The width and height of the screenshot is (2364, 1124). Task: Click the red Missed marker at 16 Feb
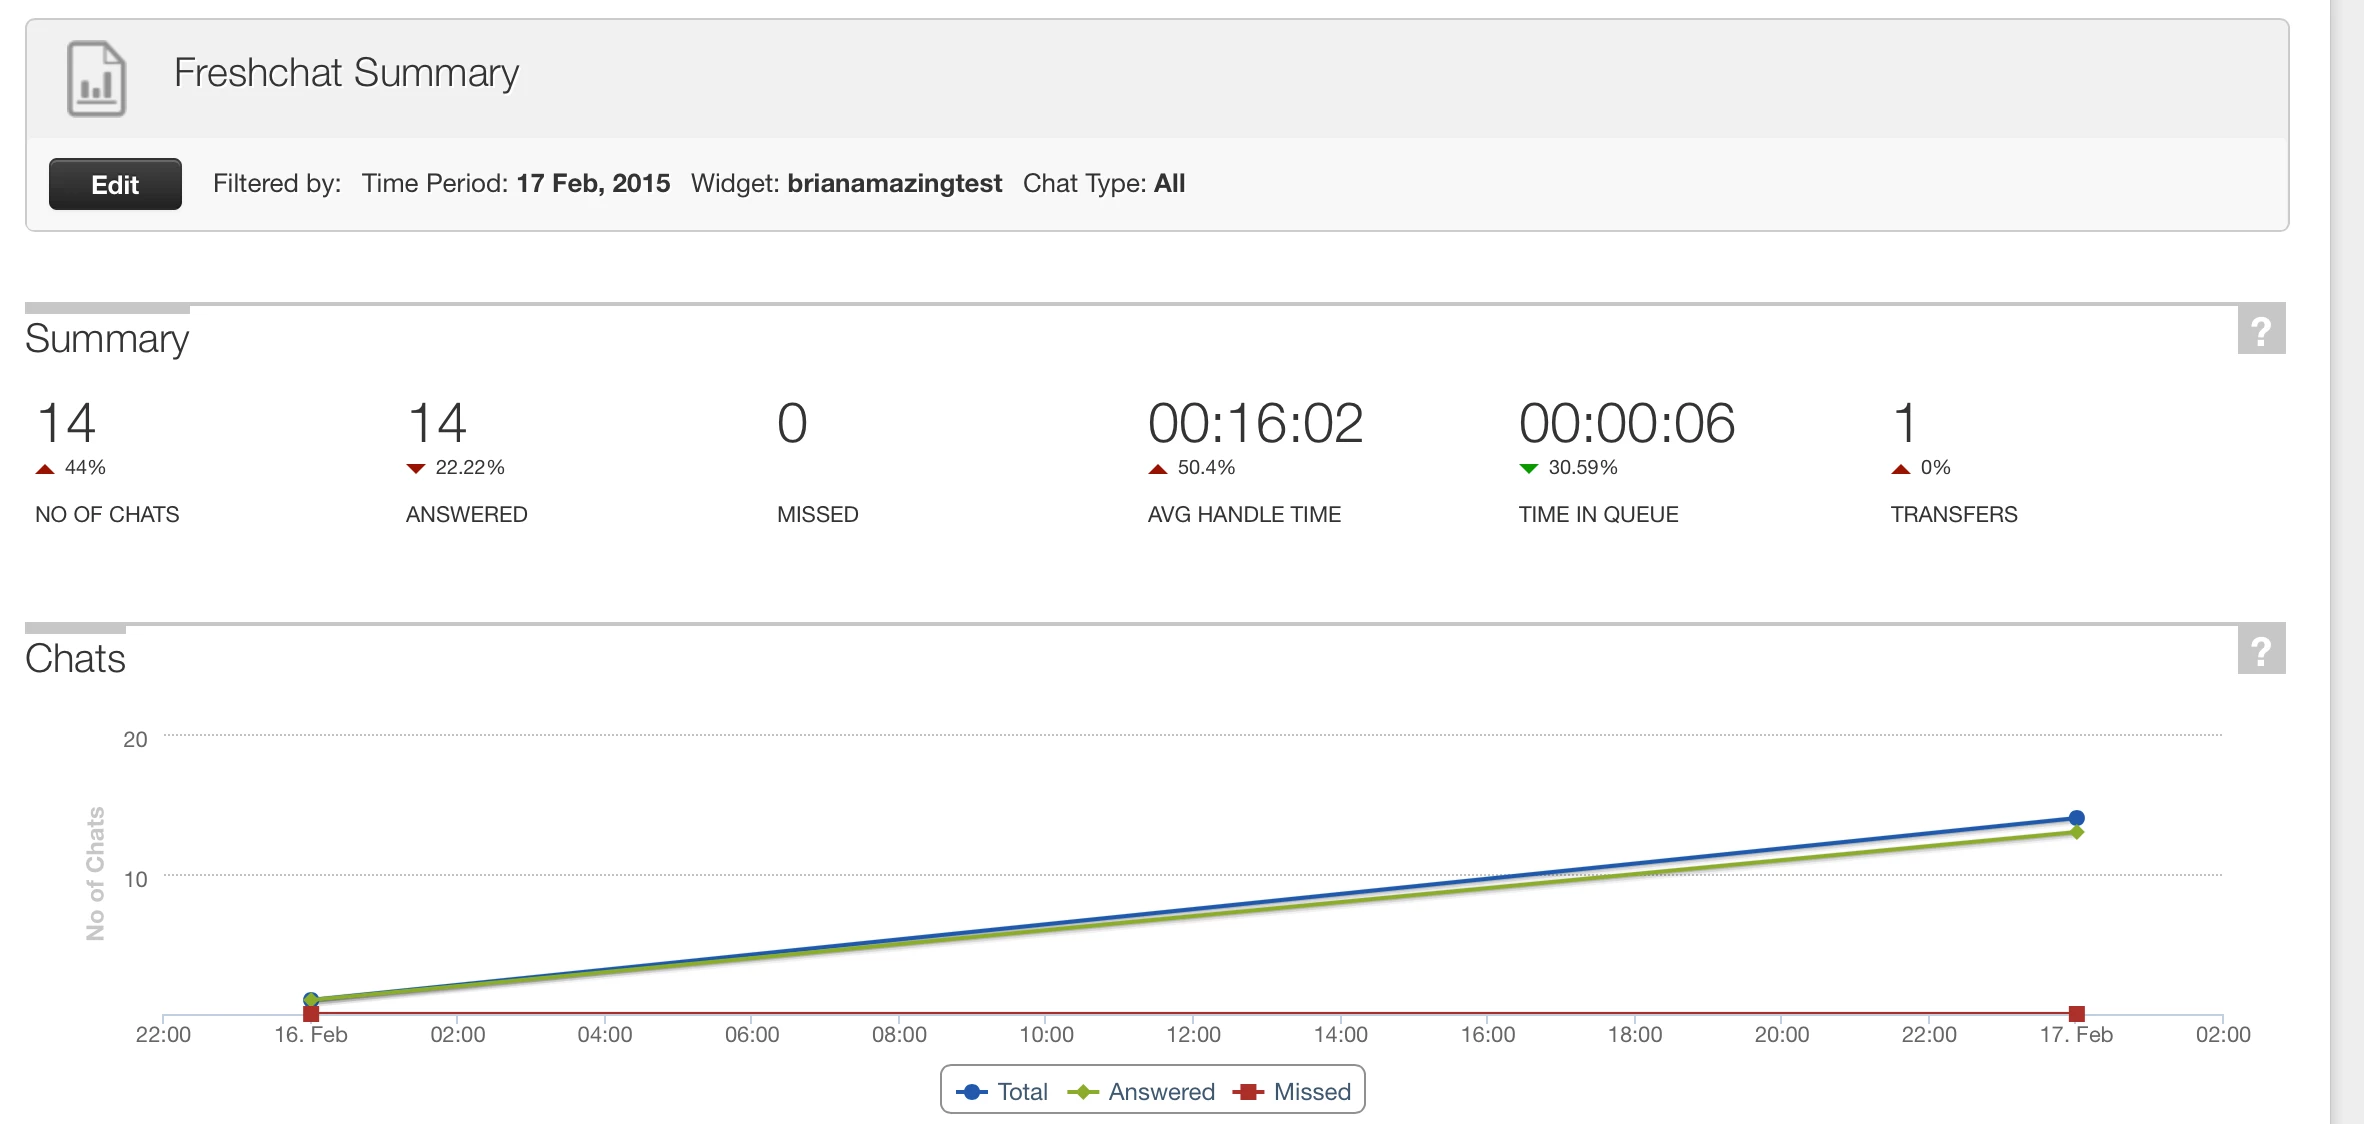[311, 1013]
